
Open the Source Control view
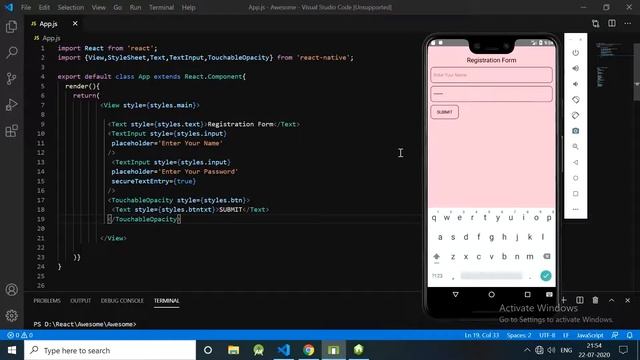click(x=11, y=78)
